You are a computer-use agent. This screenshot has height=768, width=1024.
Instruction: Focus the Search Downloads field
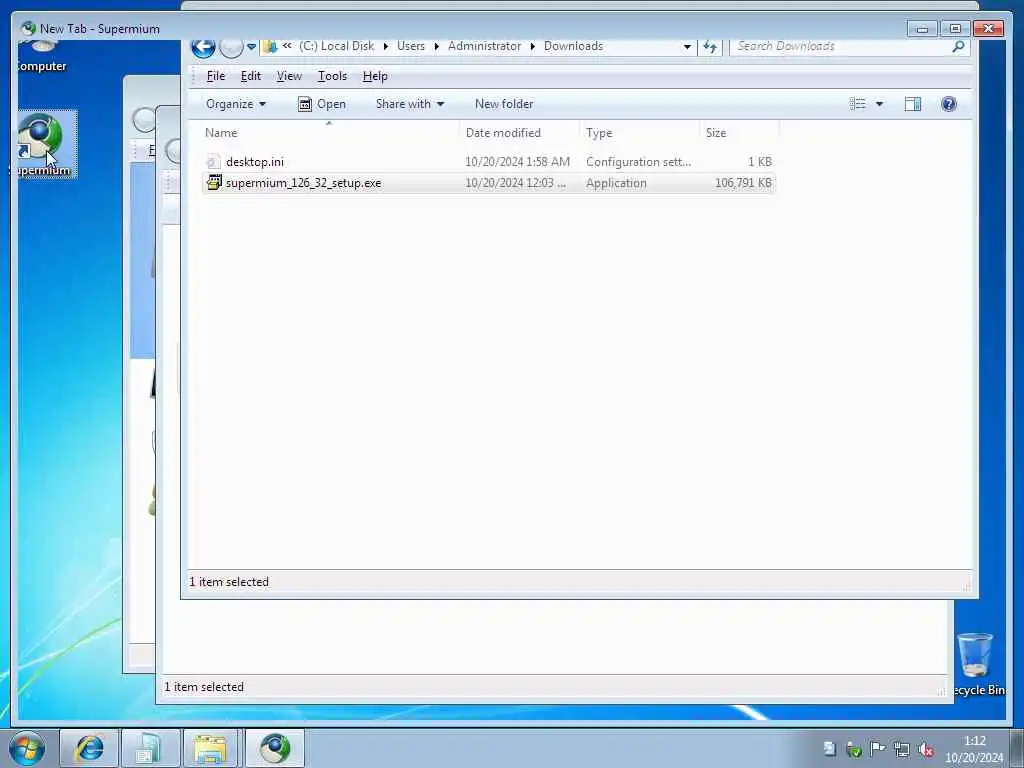tap(840, 46)
